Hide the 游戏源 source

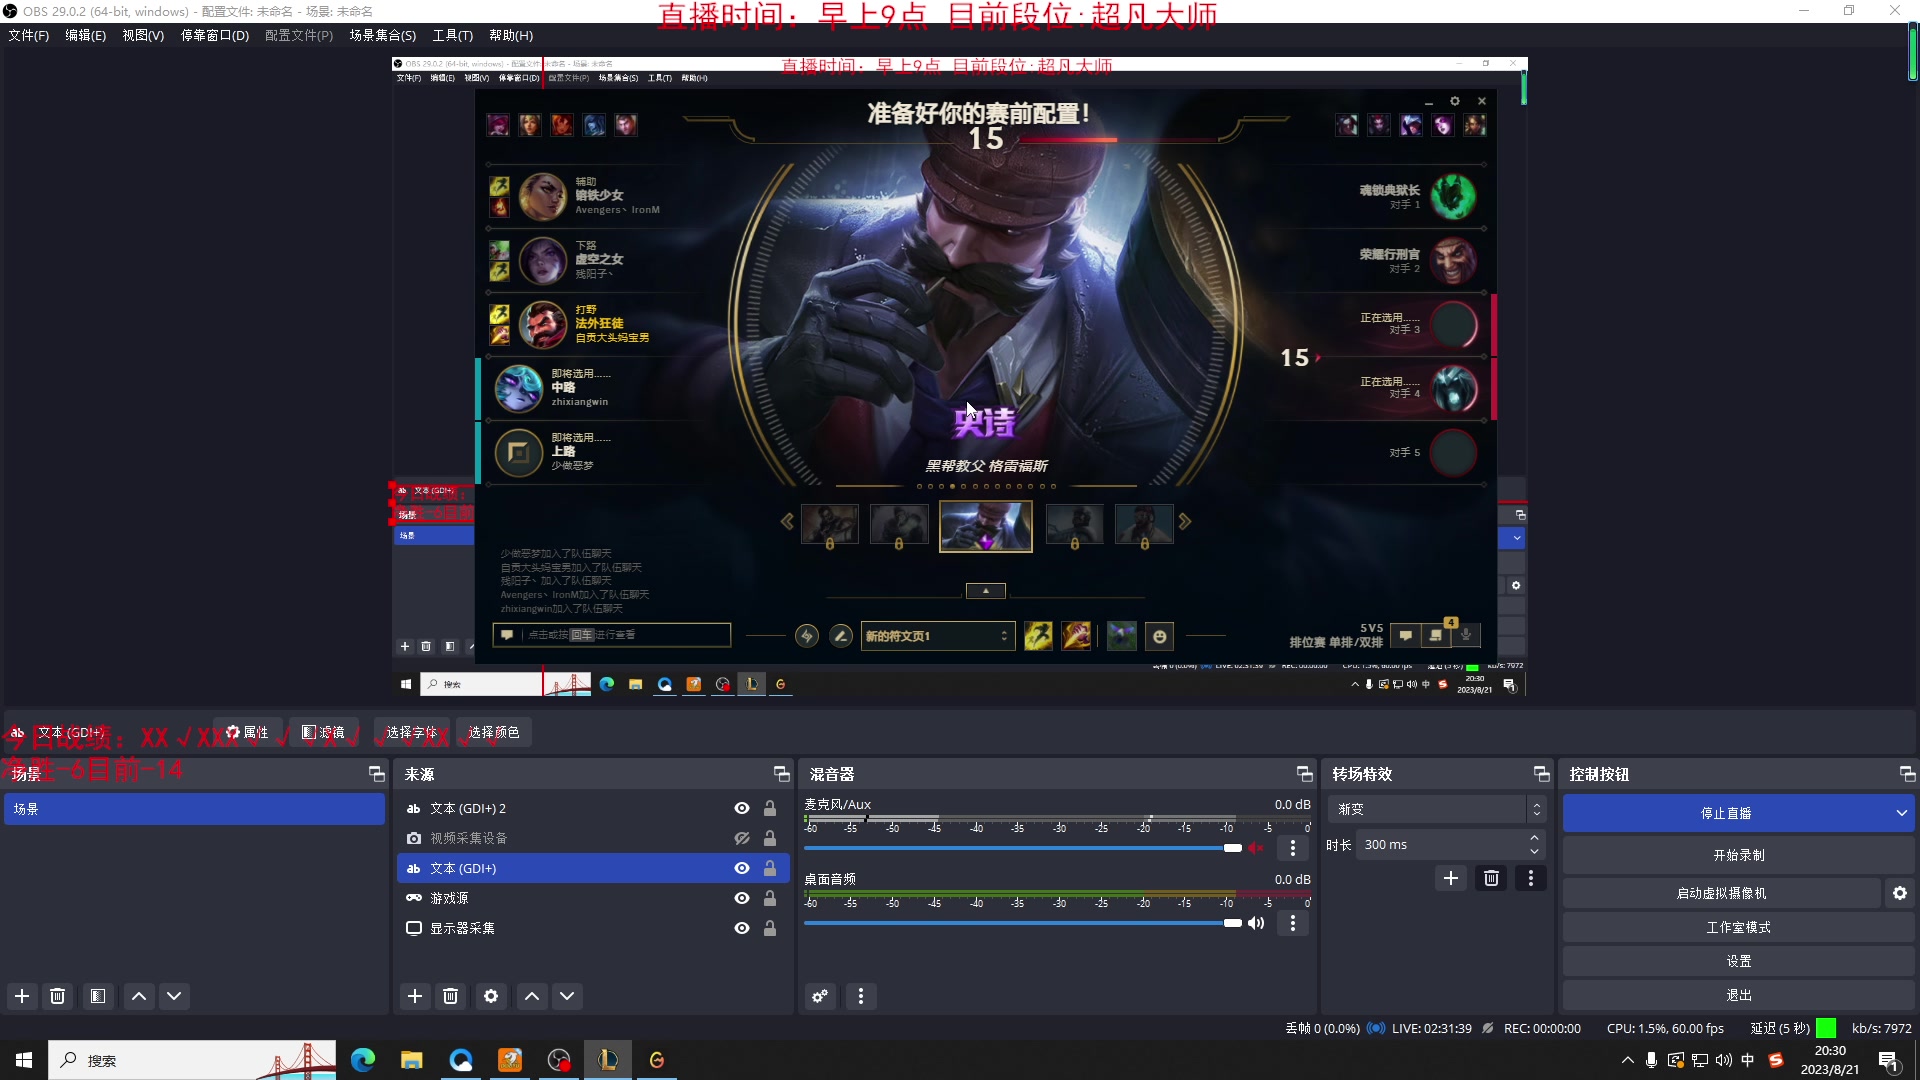(x=742, y=898)
